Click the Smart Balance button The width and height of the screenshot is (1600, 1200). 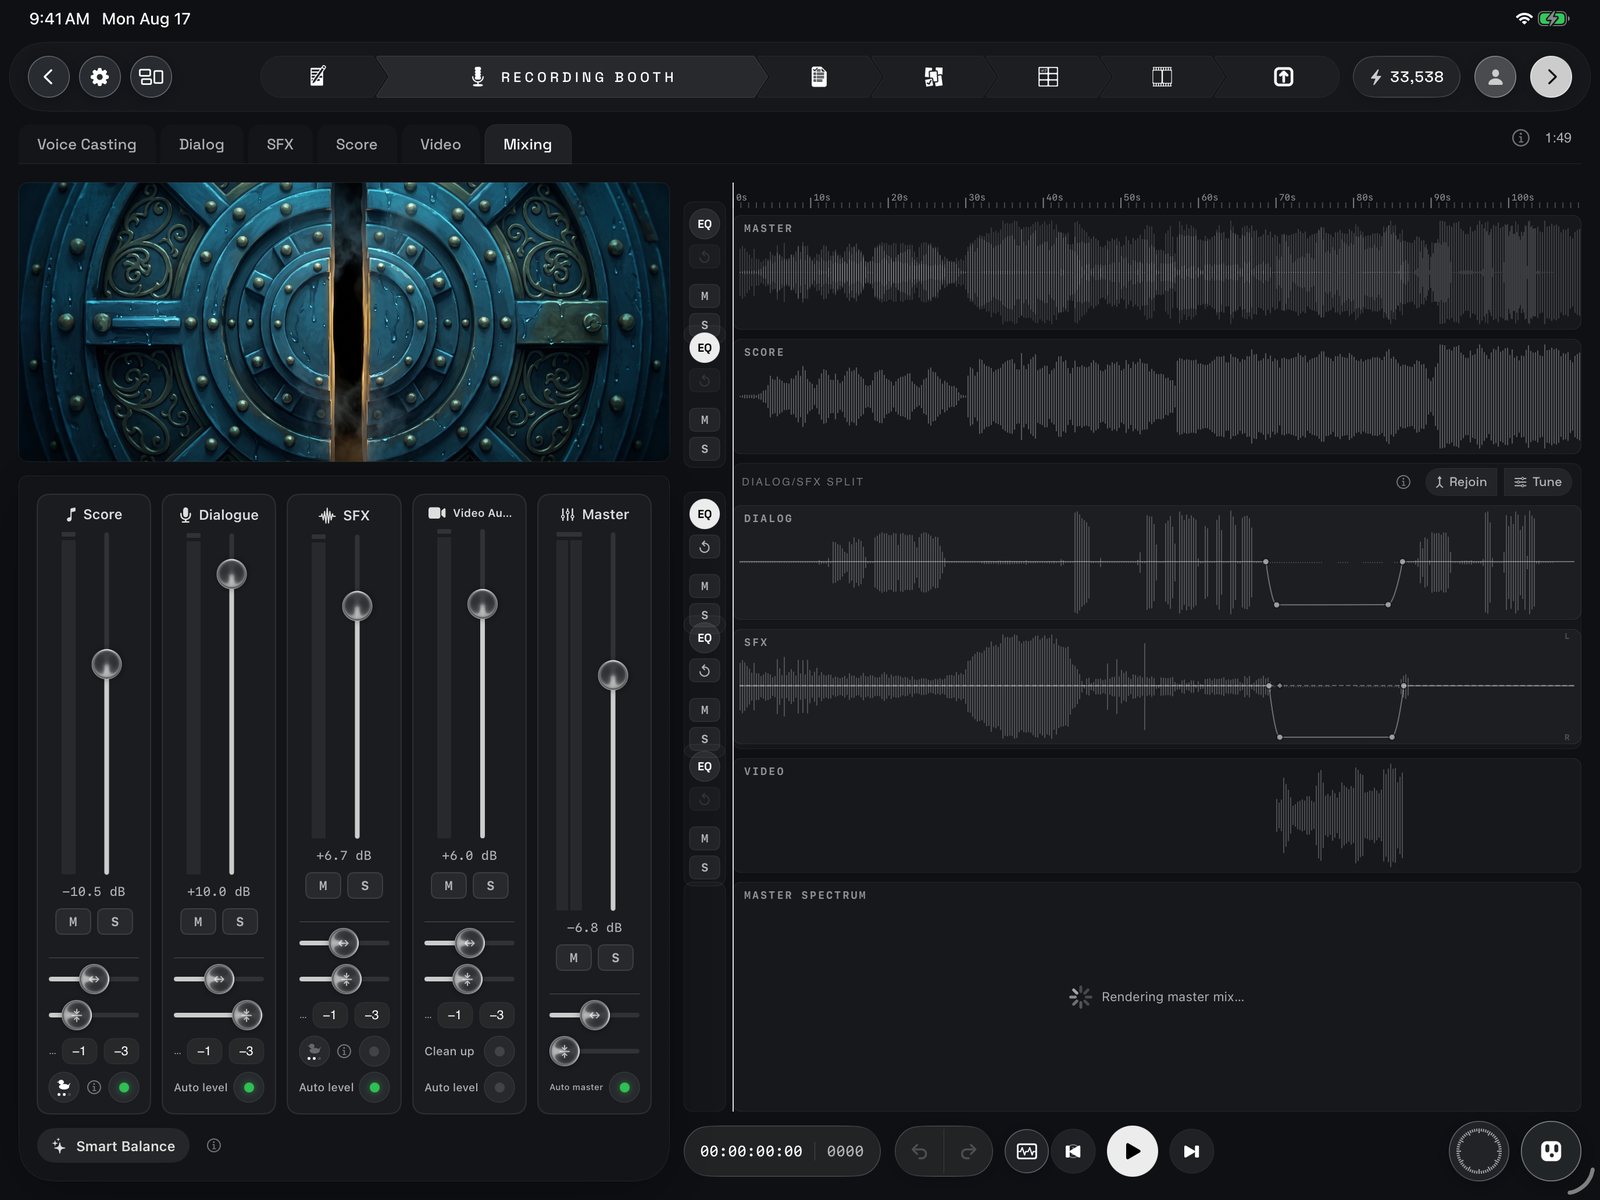click(115, 1146)
